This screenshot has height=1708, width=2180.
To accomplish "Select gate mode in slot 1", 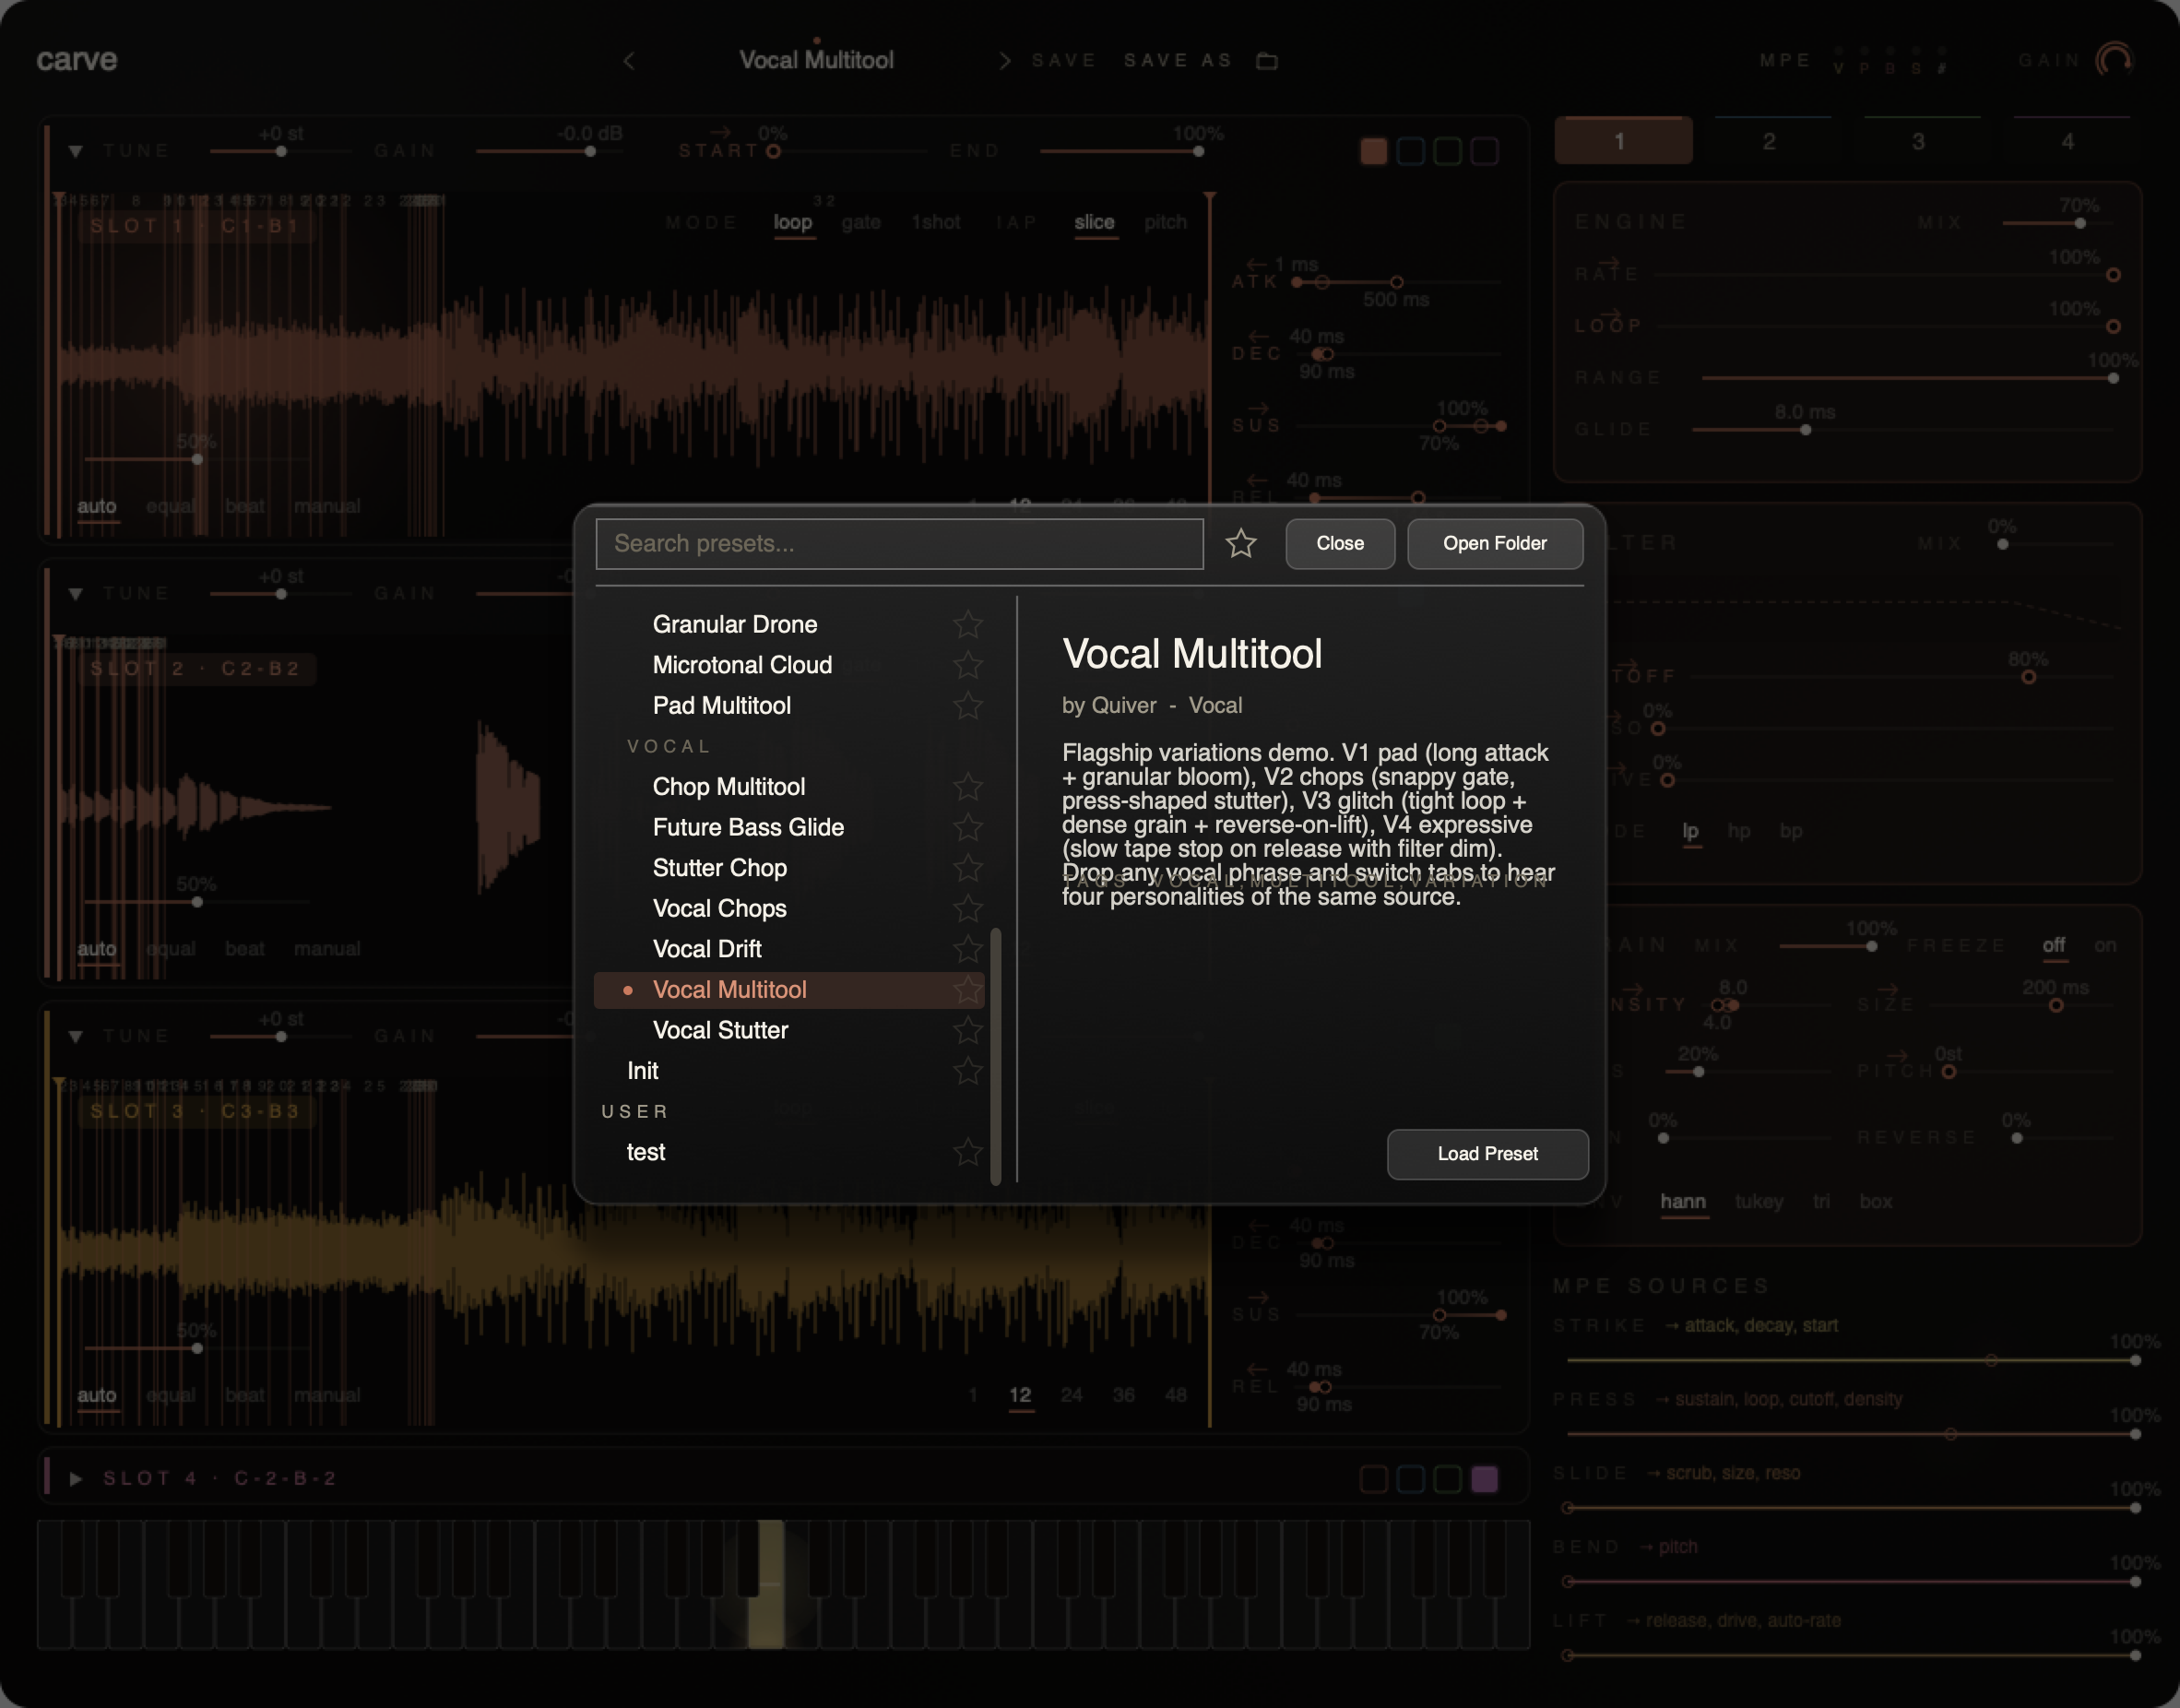I will pos(861,222).
